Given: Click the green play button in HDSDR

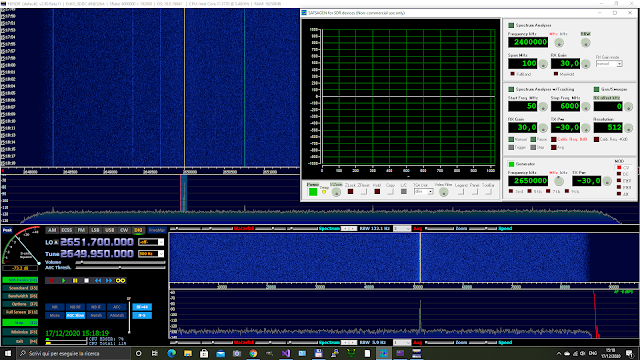Looking at the screenshot, I should coord(63,280).
